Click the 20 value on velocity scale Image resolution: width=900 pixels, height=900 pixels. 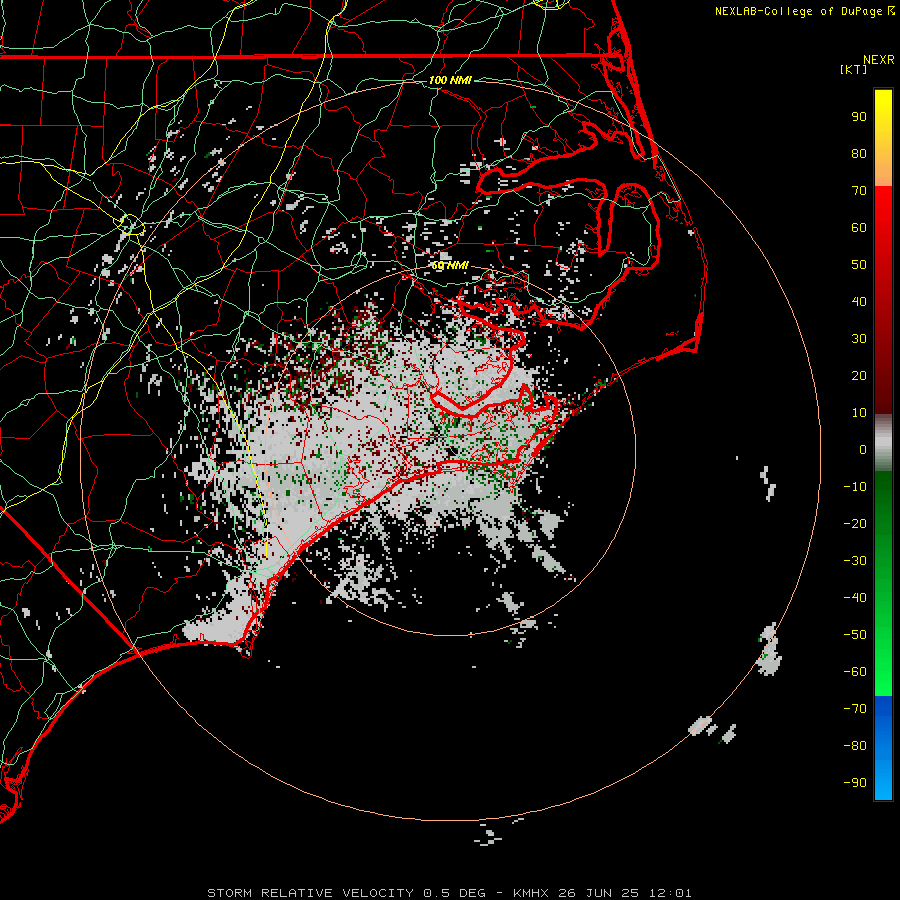pos(859,375)
